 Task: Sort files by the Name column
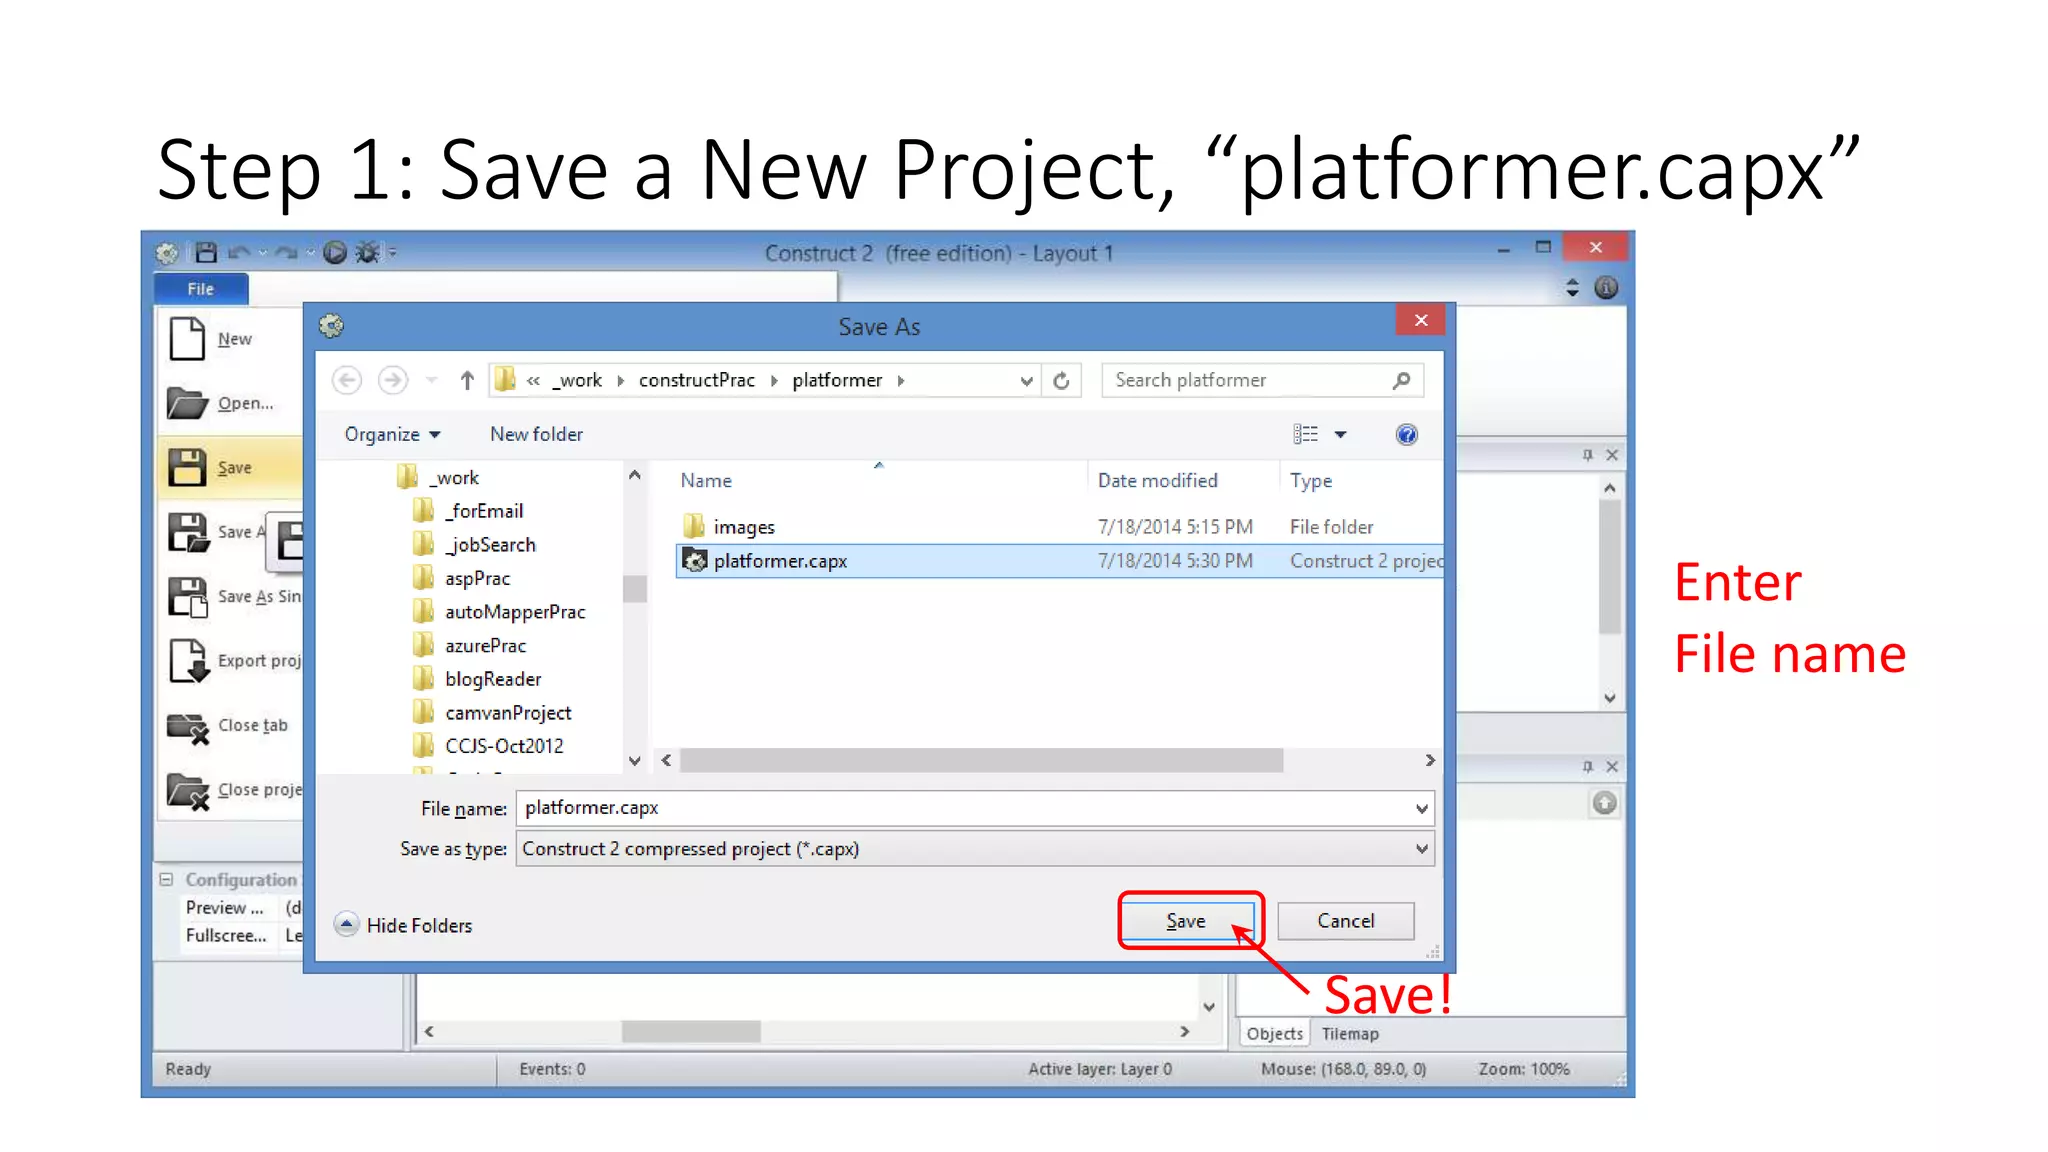(707, 481)
